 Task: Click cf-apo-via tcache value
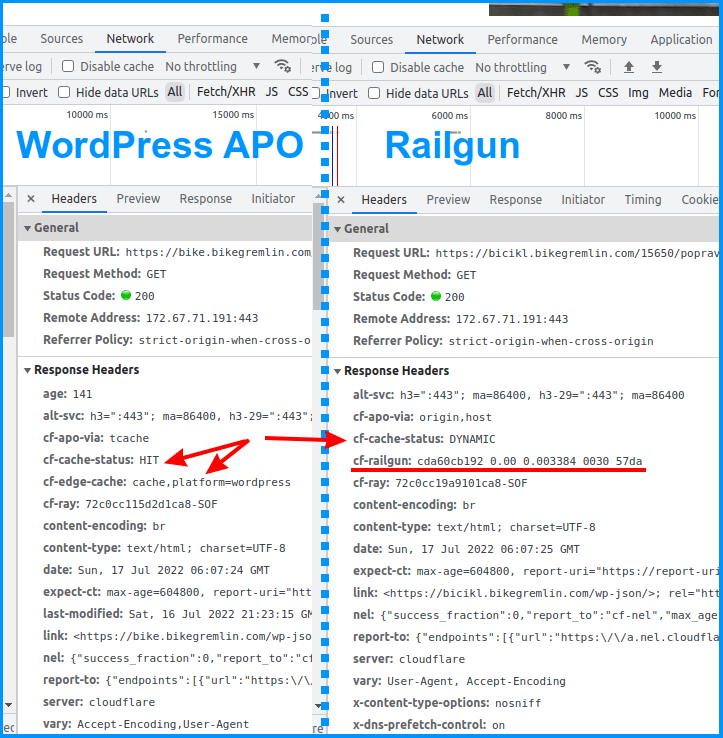point(129,438)
